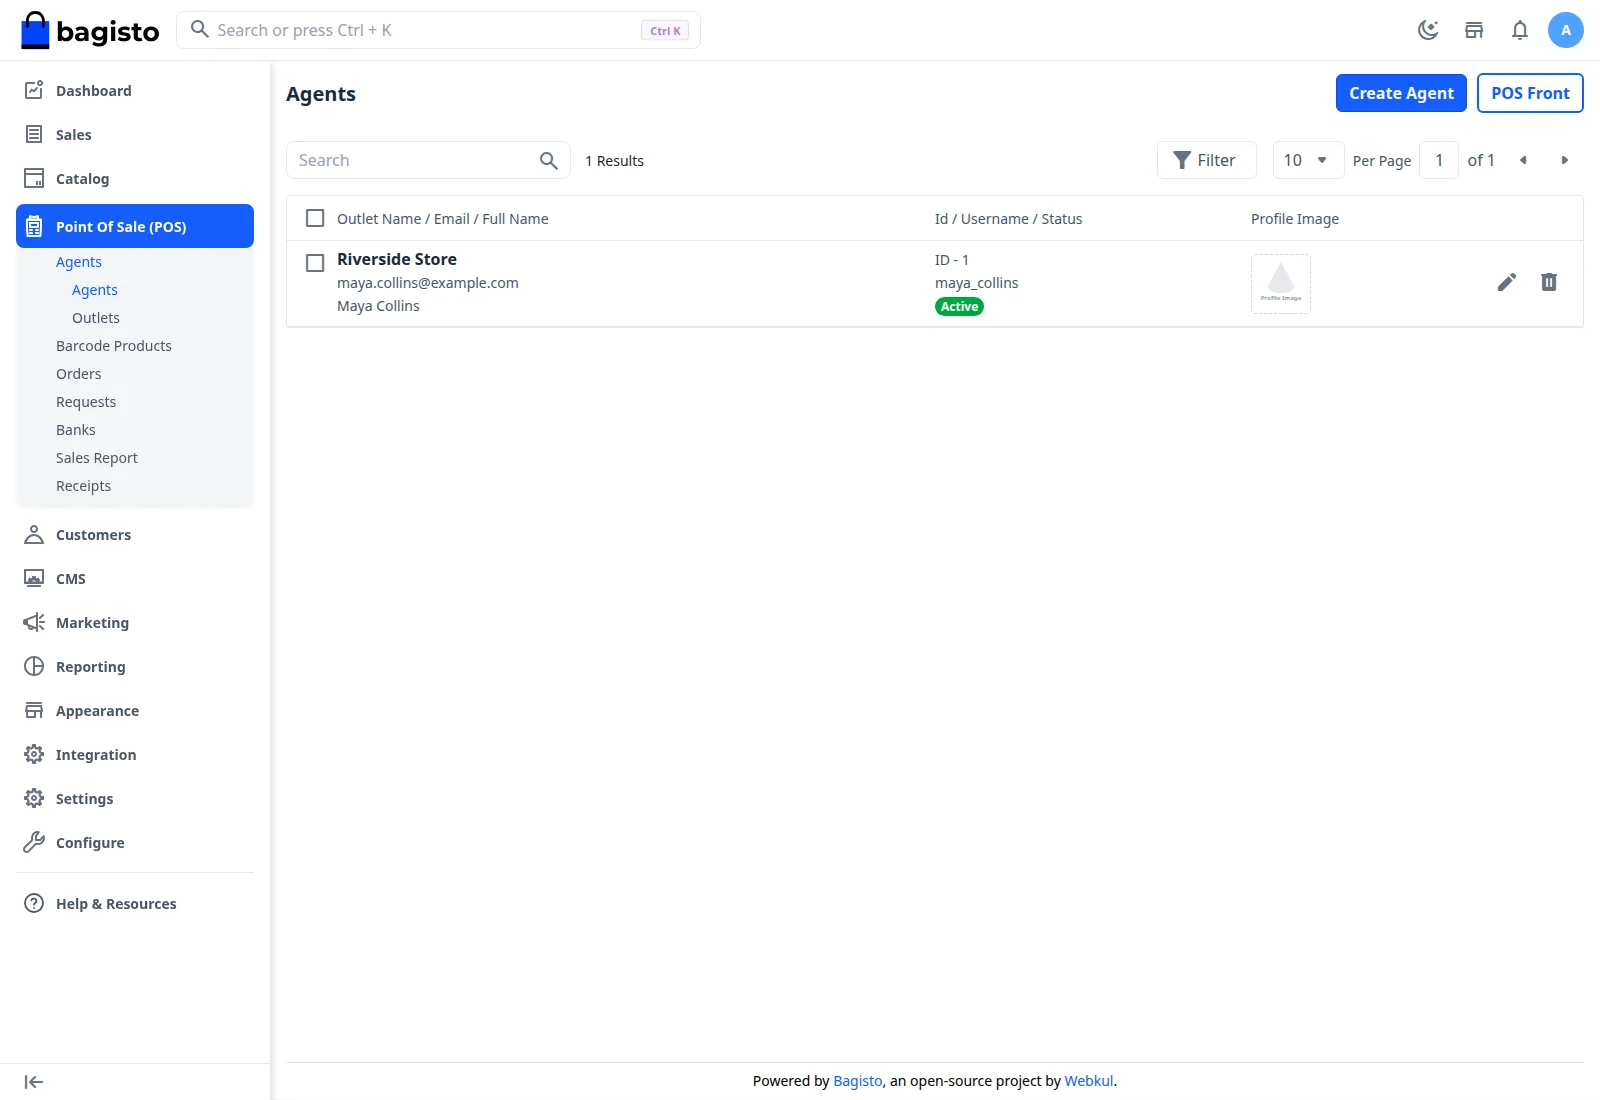The height and width of the screenshot is (1100, 1600).
Task: Open Outlets submenu item
Action: (x=96, y=318)
